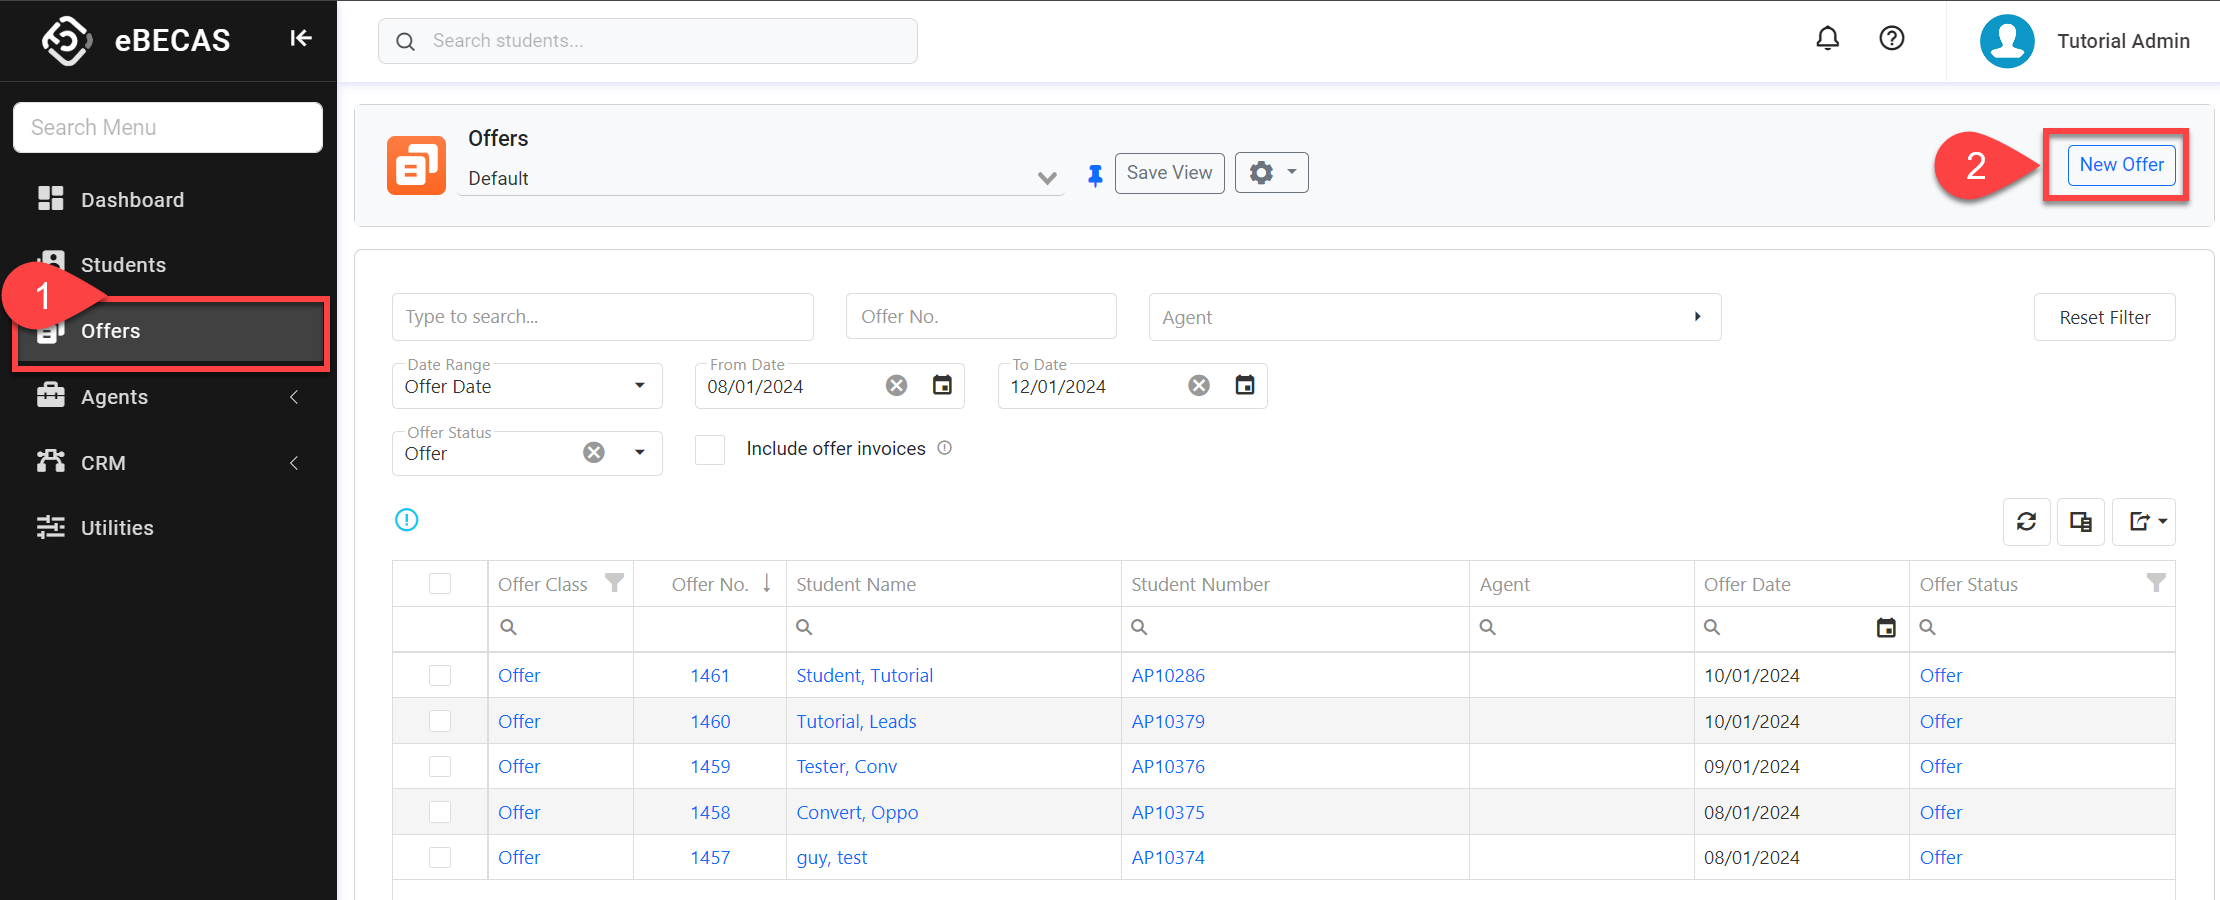2220x900 pixels.
Task: Open the column chooser icon
Action: coord(2081,522)
